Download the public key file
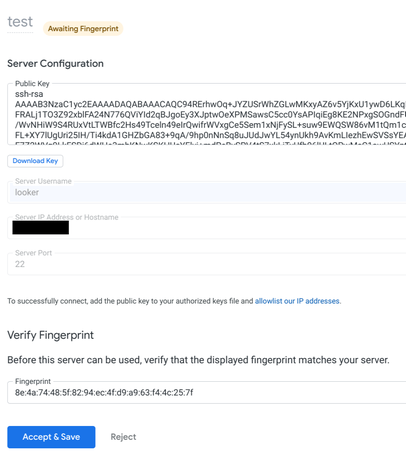The width and height of the screenshot is (406, 461). click(x=35, y=161)
